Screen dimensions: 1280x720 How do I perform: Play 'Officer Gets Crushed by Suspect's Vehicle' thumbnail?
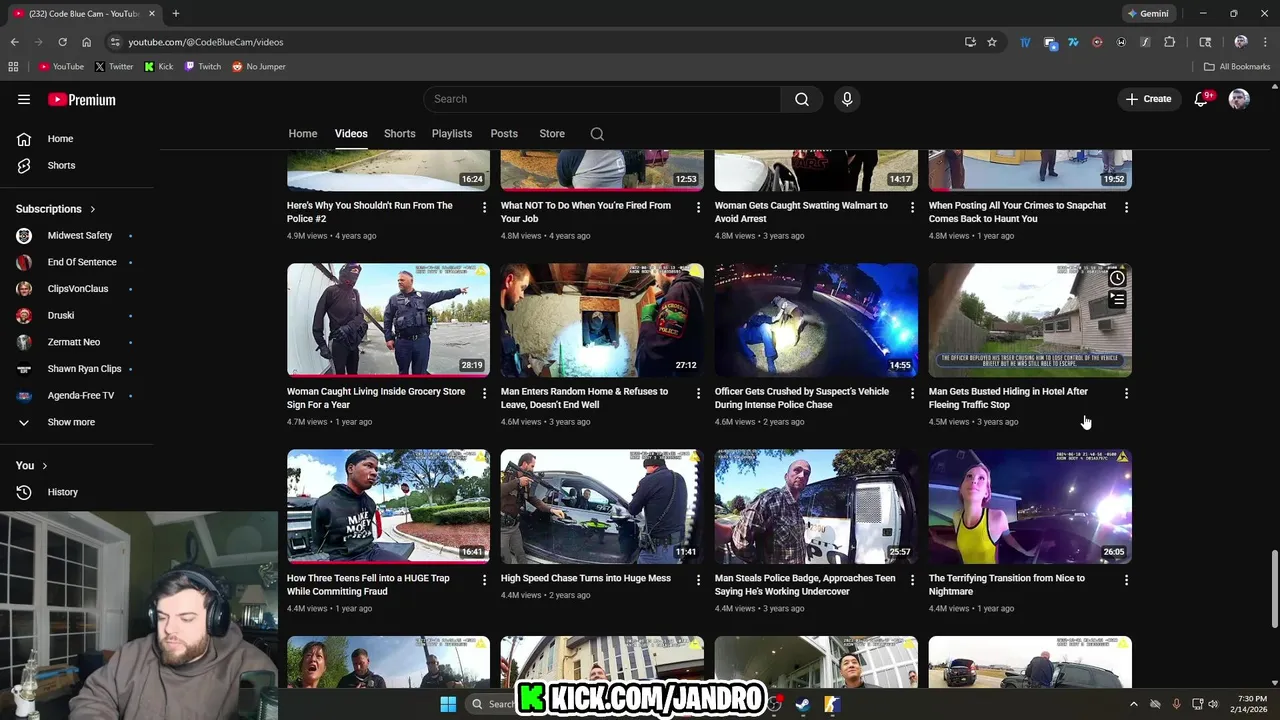tap(816, 320)
